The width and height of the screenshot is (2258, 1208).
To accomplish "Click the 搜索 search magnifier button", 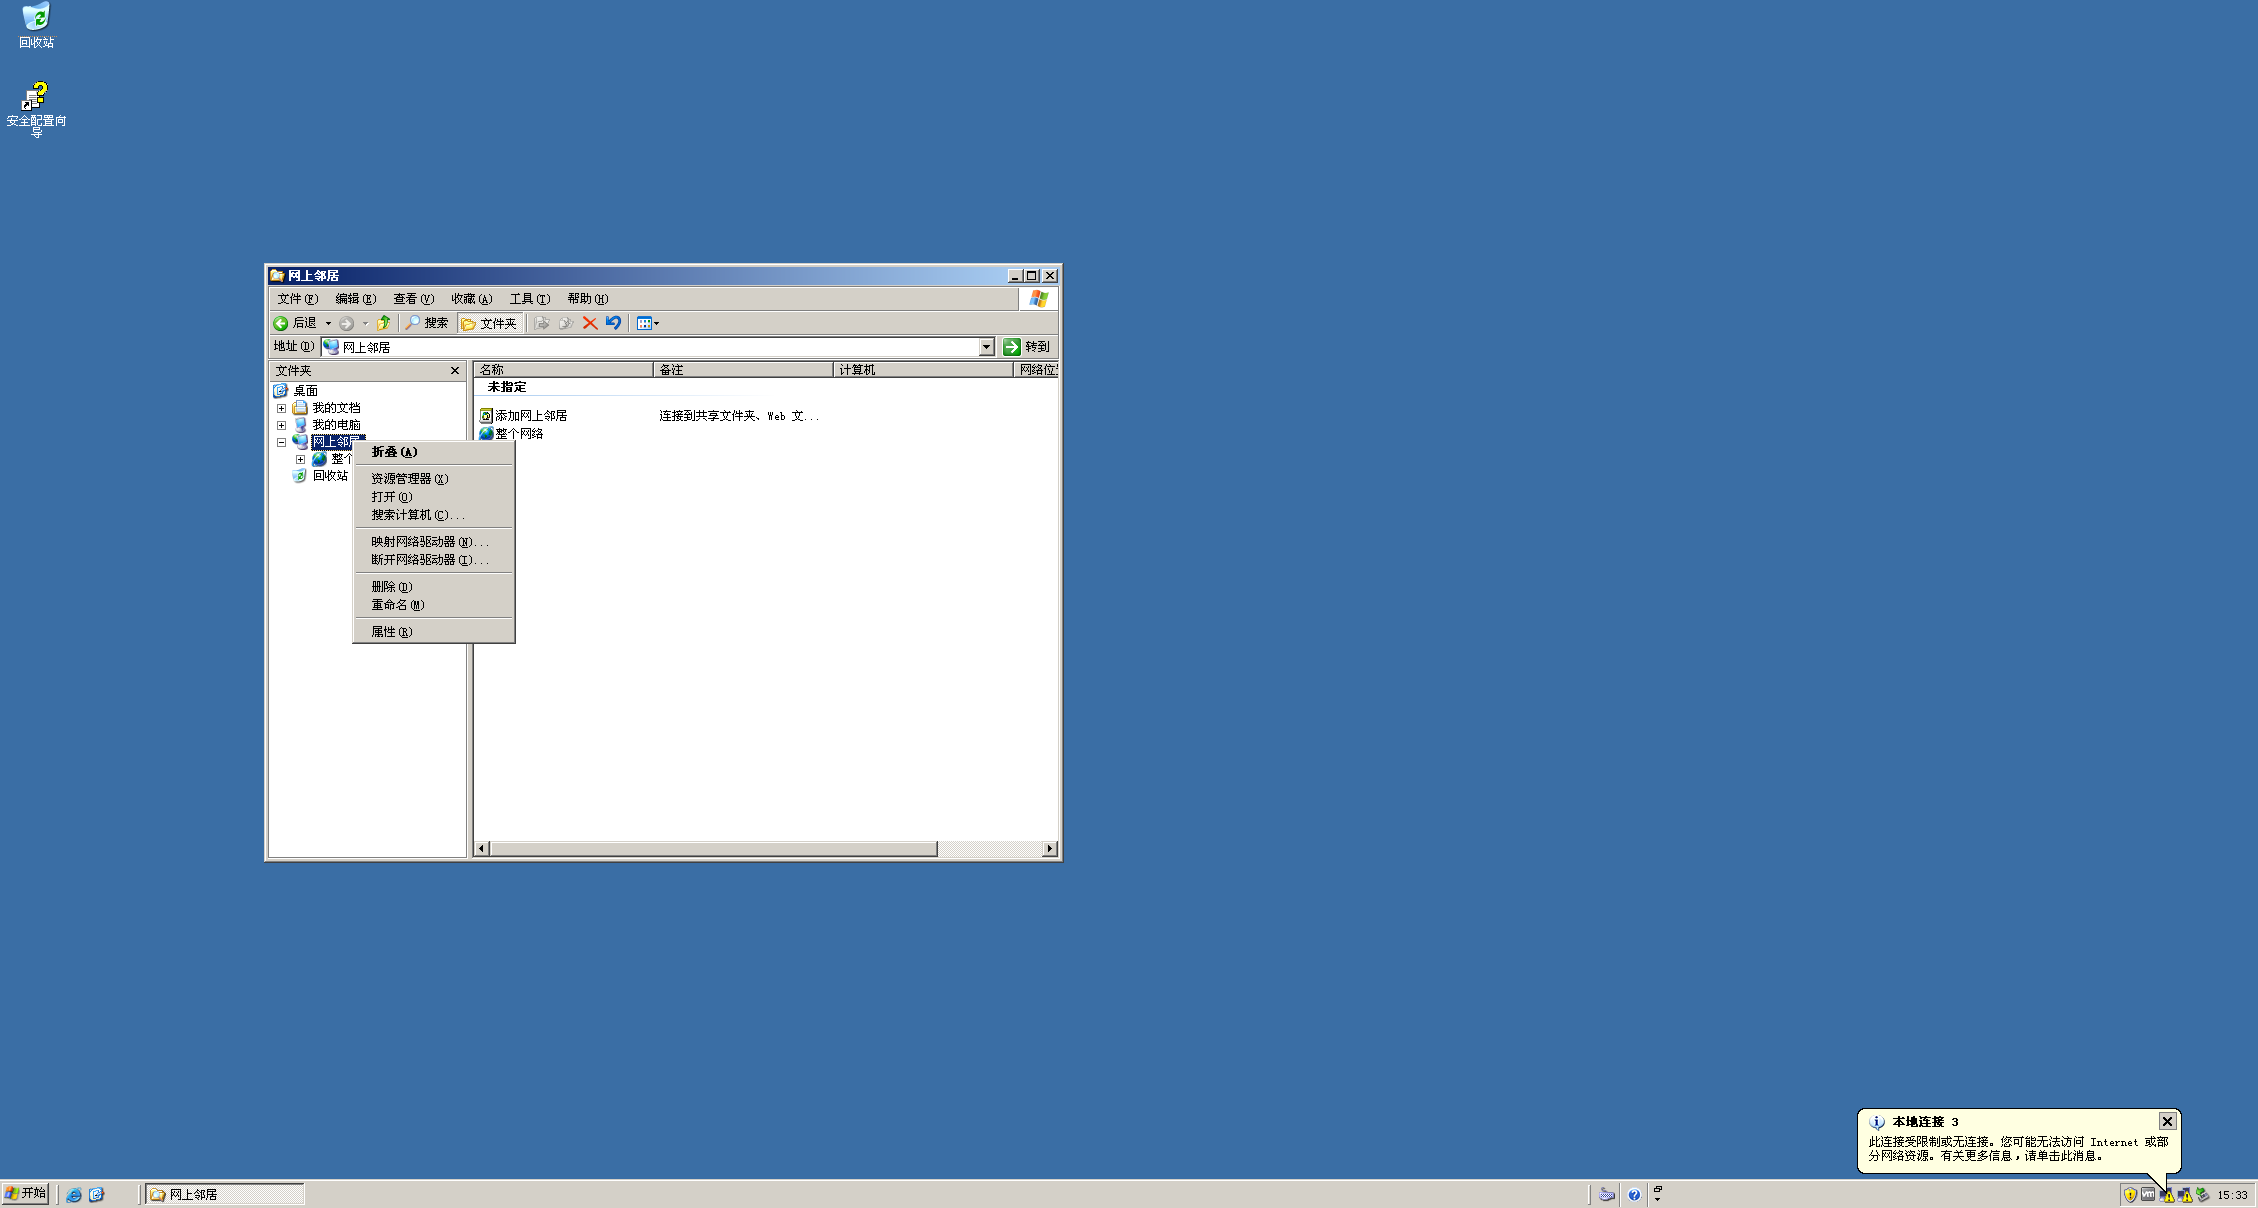I will pyautogui.click(x=427, y=323).
